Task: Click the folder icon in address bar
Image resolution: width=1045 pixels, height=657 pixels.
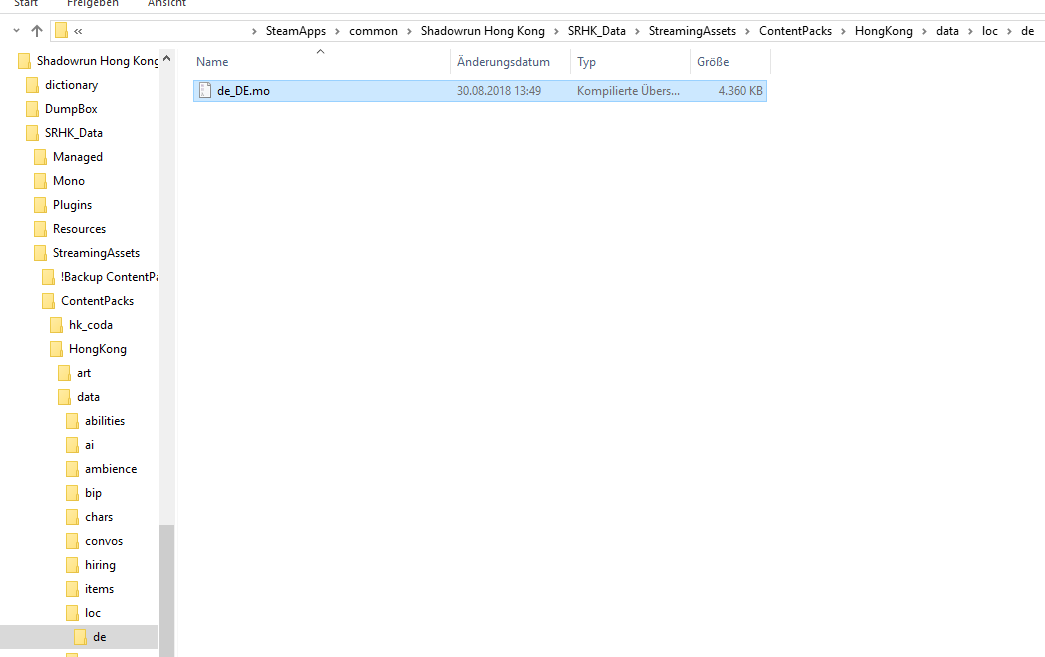Action: coord(61,31)
